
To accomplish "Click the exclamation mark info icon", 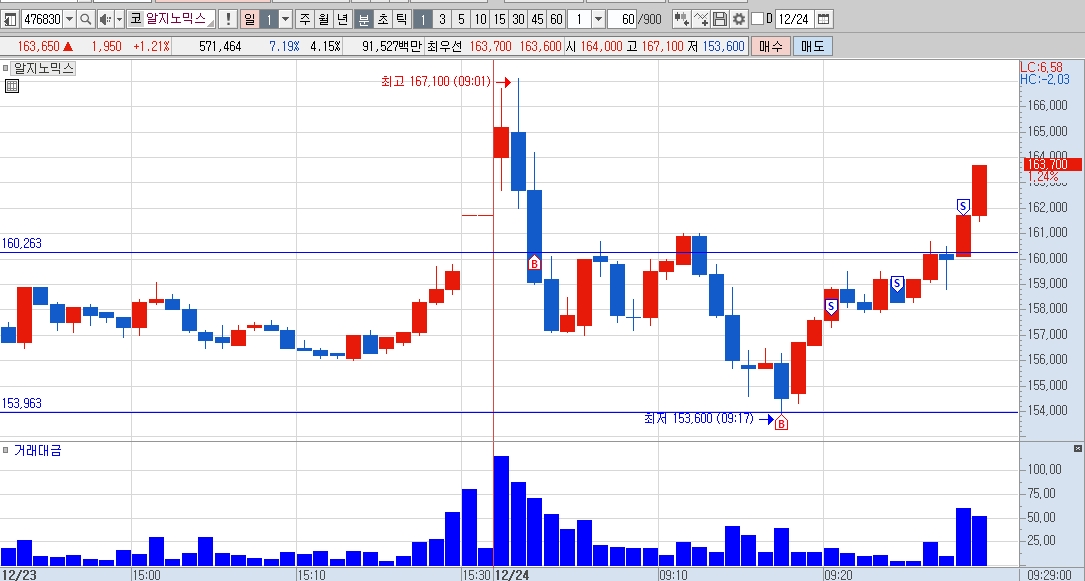I will click(228, 19).
